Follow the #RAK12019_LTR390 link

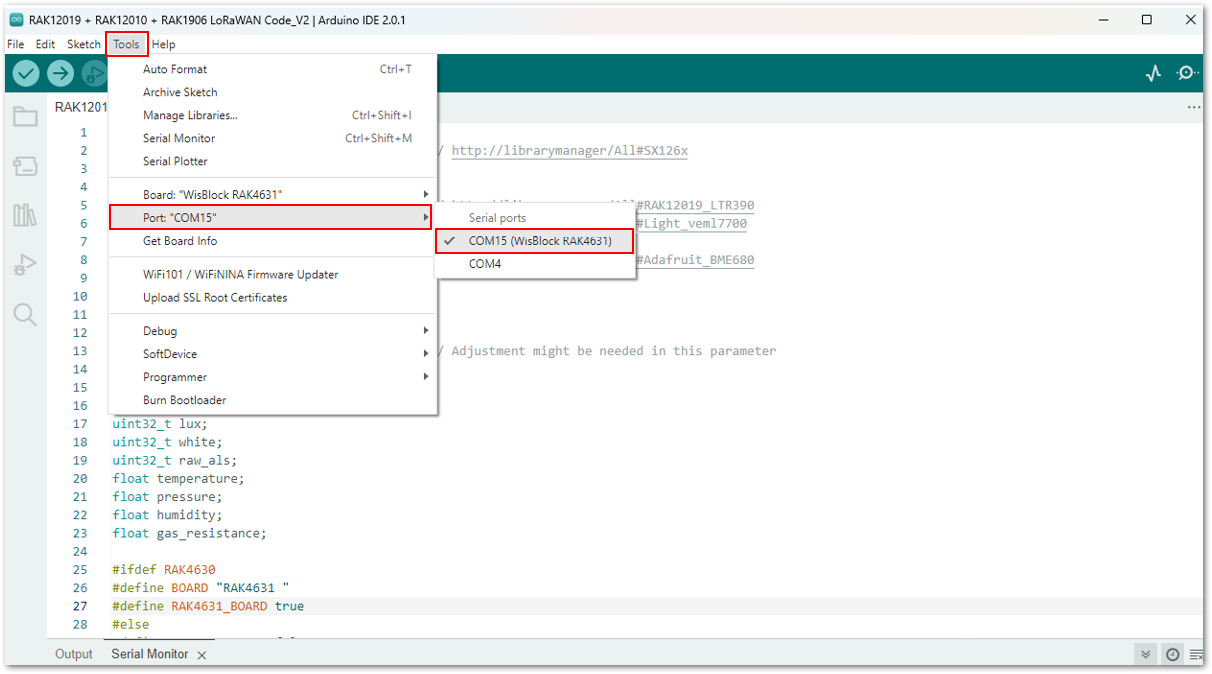tap(695, 205)
